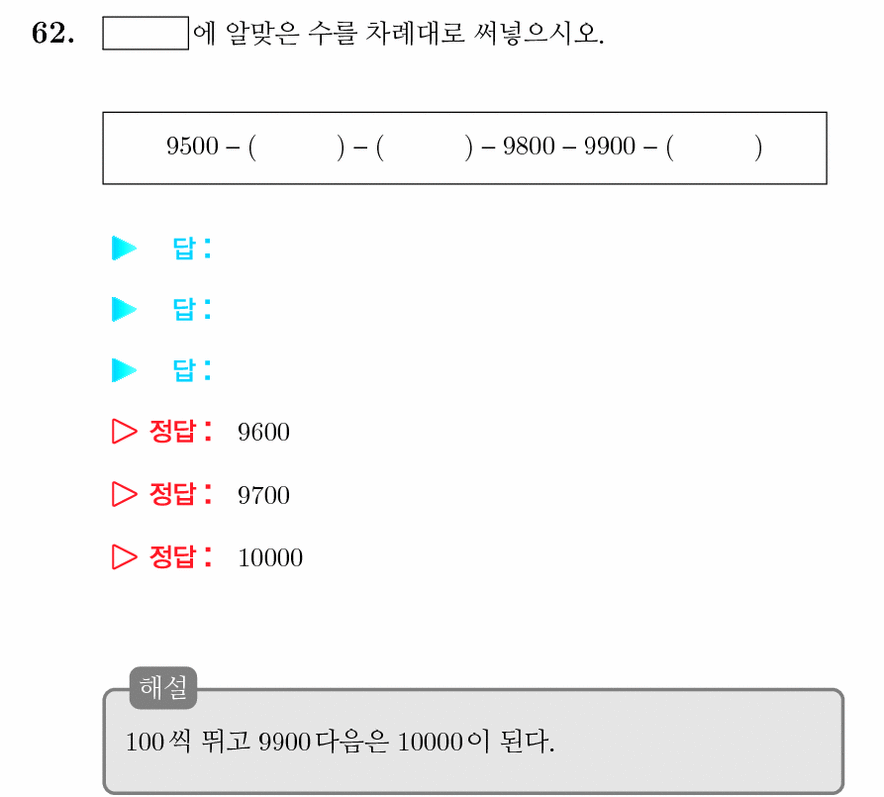
Task: Click the red outlined arrow beside 9700
Action: pyautogui.click(x=124, y=494)
